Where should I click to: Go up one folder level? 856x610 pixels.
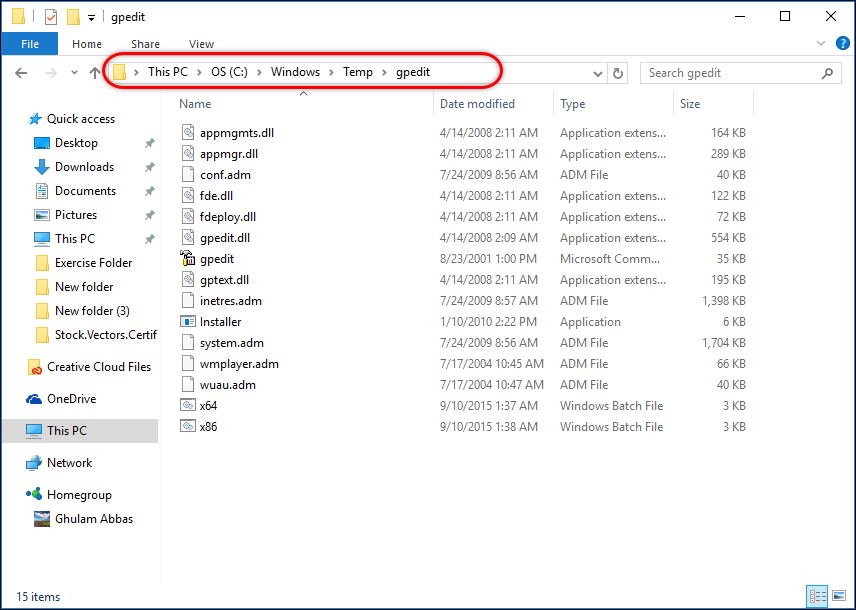(95, 73)
